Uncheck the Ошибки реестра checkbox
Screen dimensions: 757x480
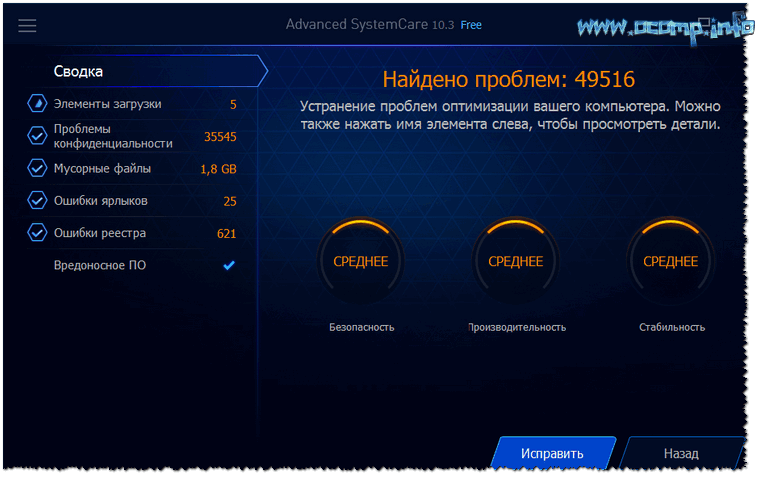[x=37, y=232]
